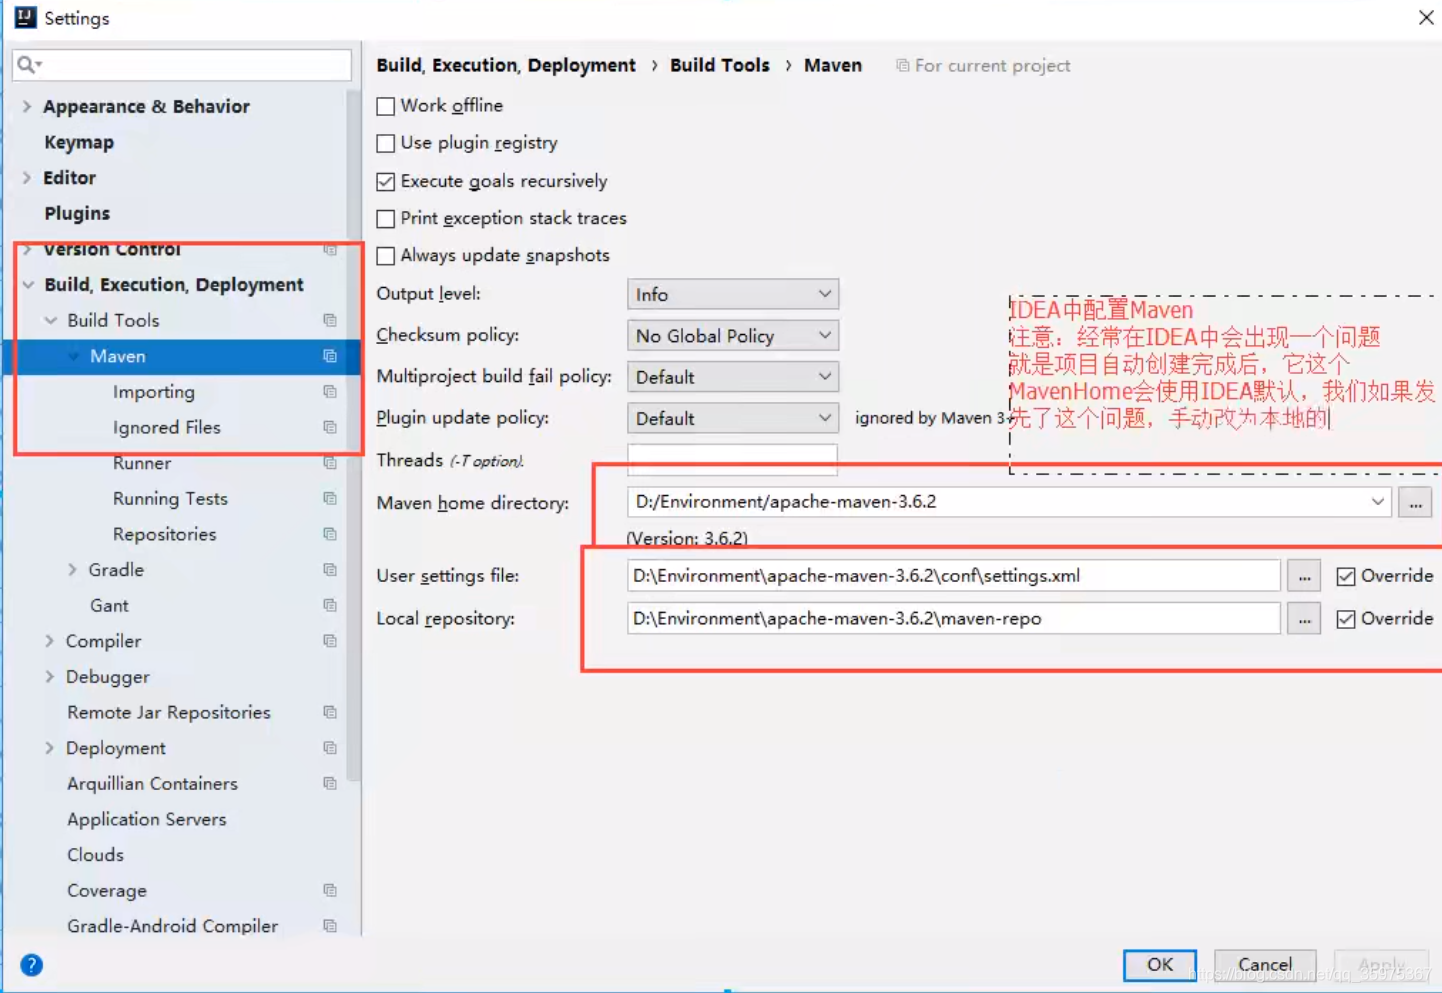The width and height of the screenshot is (1442, 993).
Task: Click project-level icon beside Importing
Action: (x=329, y=392)
